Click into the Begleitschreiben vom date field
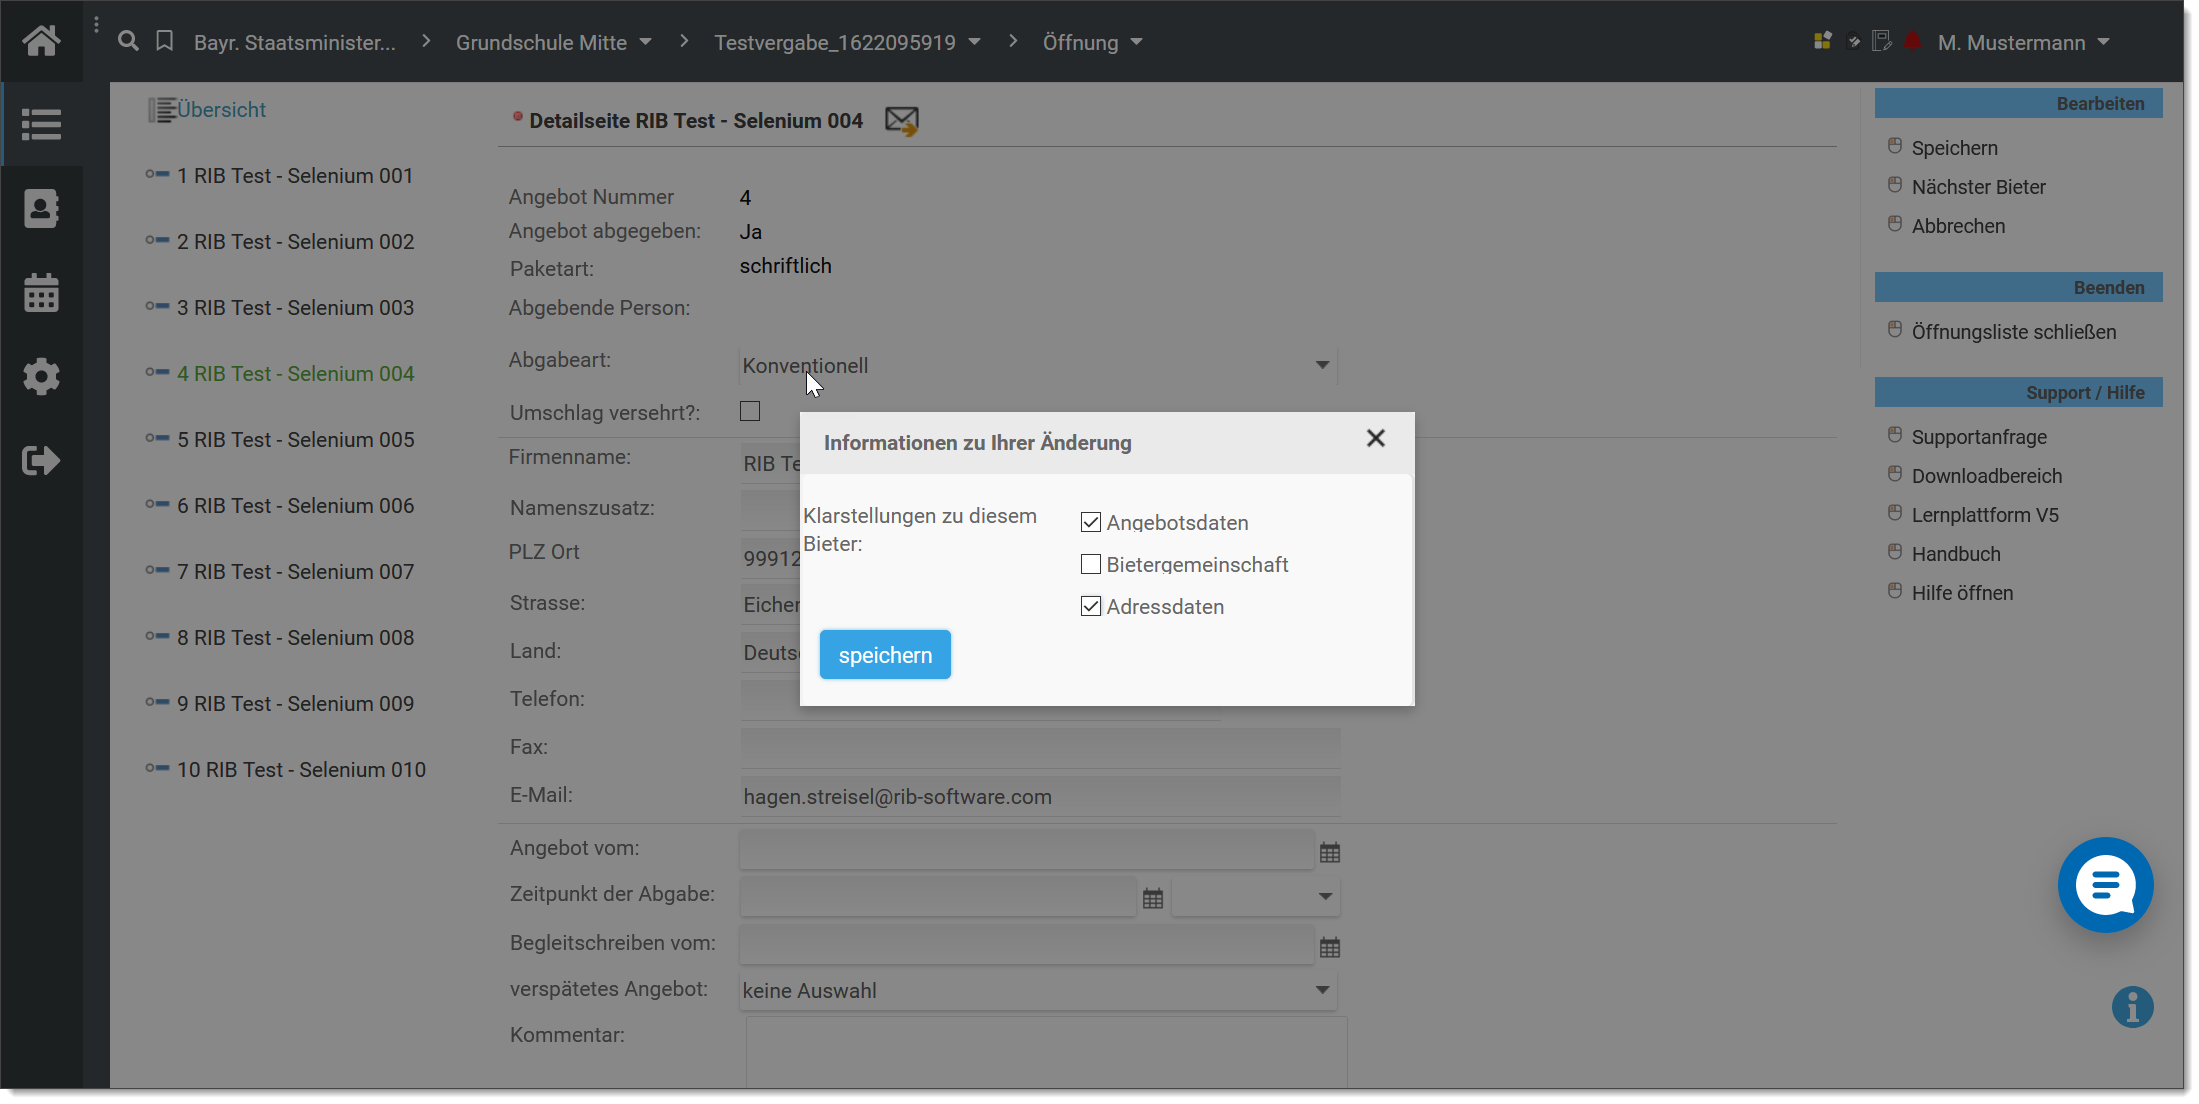The image size is (2199, 1104). click(x=1026, y=944)
